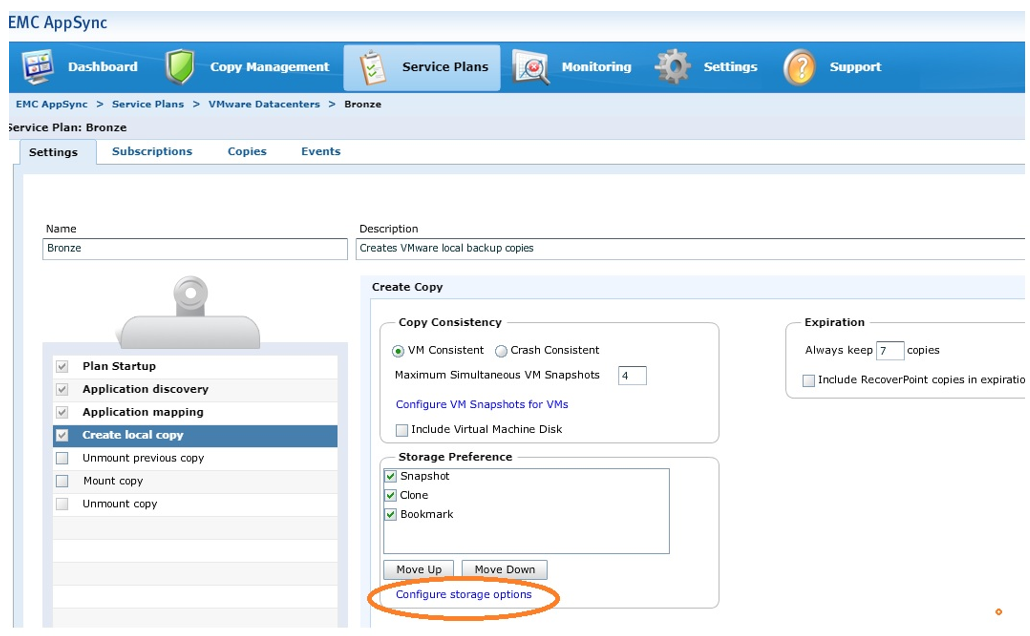Switch to the Subscriptions tab
The width and height of the screenshot is (1030, 636).
pos(152,152)
